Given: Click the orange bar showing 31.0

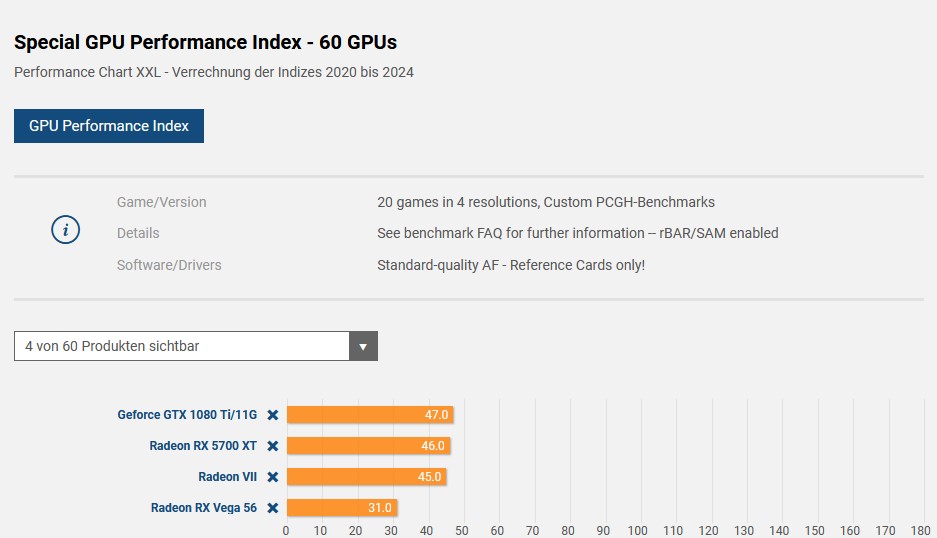Looking at the screenshot, I should click(x=341, y=508).
